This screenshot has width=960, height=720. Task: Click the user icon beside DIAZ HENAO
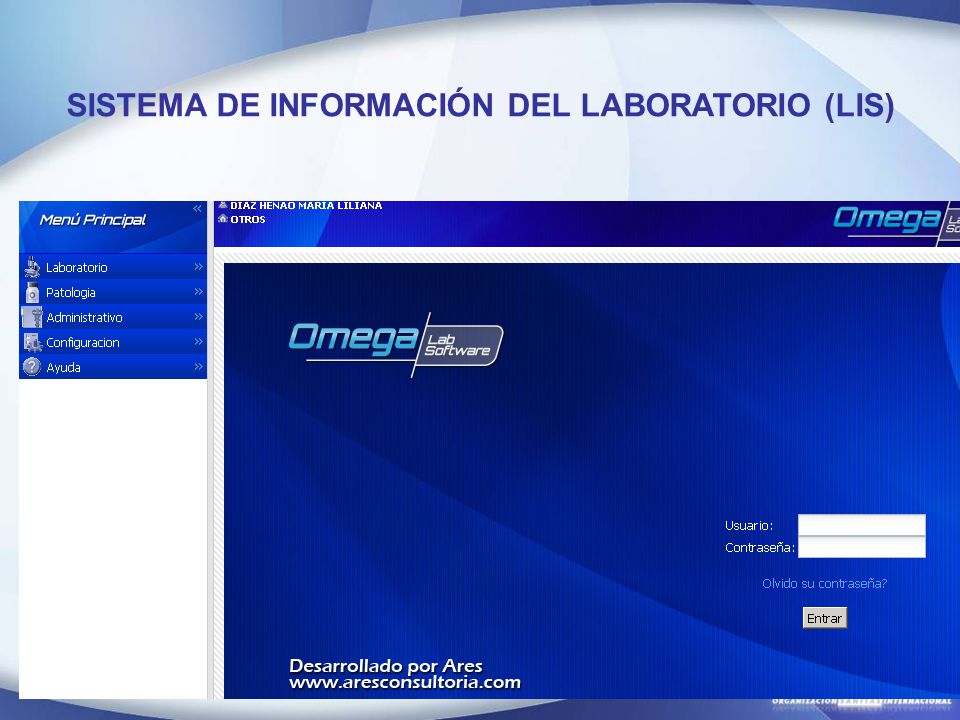click(223, 205)
